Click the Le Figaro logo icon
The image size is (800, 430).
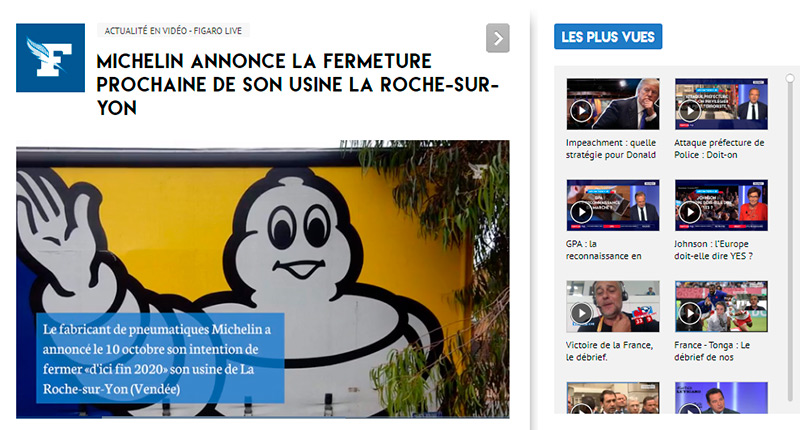click(51, 58)
